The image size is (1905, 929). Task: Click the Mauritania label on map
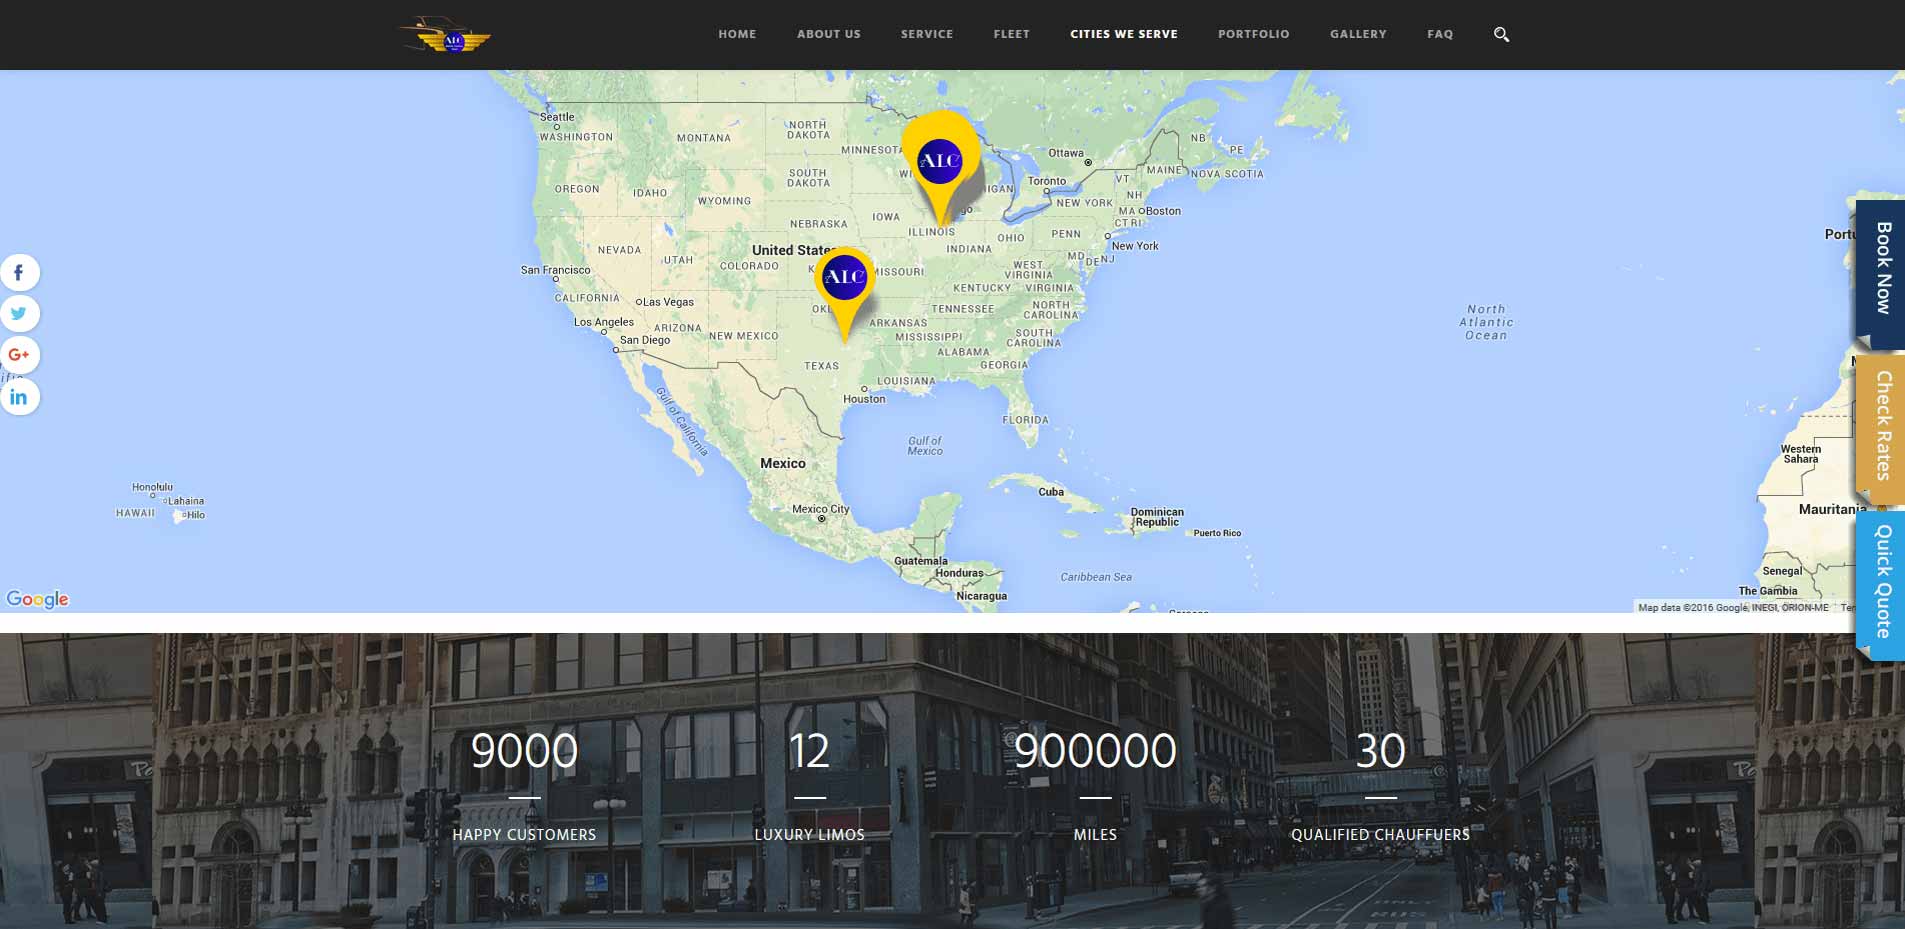pyautogui.click(x=1832, y=509)
